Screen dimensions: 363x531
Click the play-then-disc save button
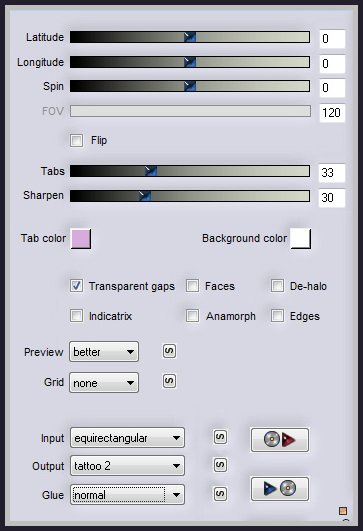pyautogui.click(x=280, y=489)
